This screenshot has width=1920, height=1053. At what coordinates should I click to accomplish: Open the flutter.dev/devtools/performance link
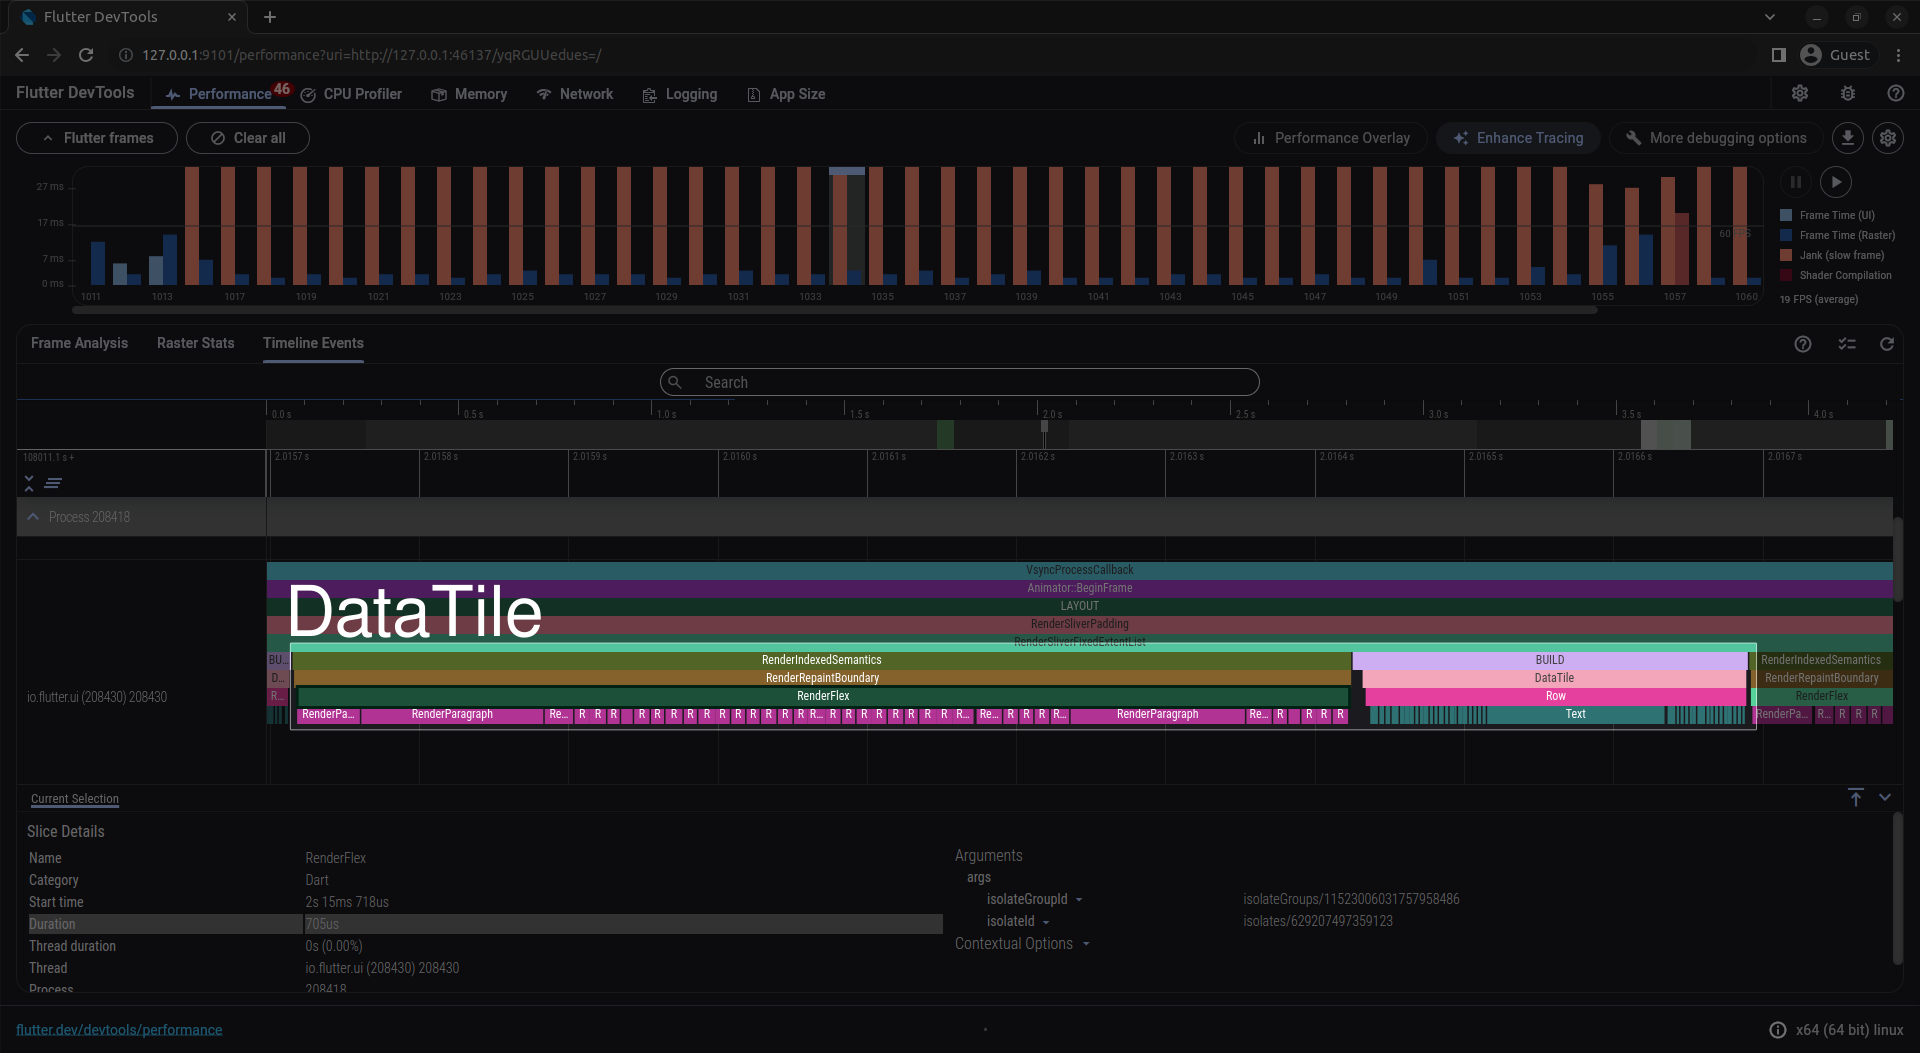tap(119, 1030)
